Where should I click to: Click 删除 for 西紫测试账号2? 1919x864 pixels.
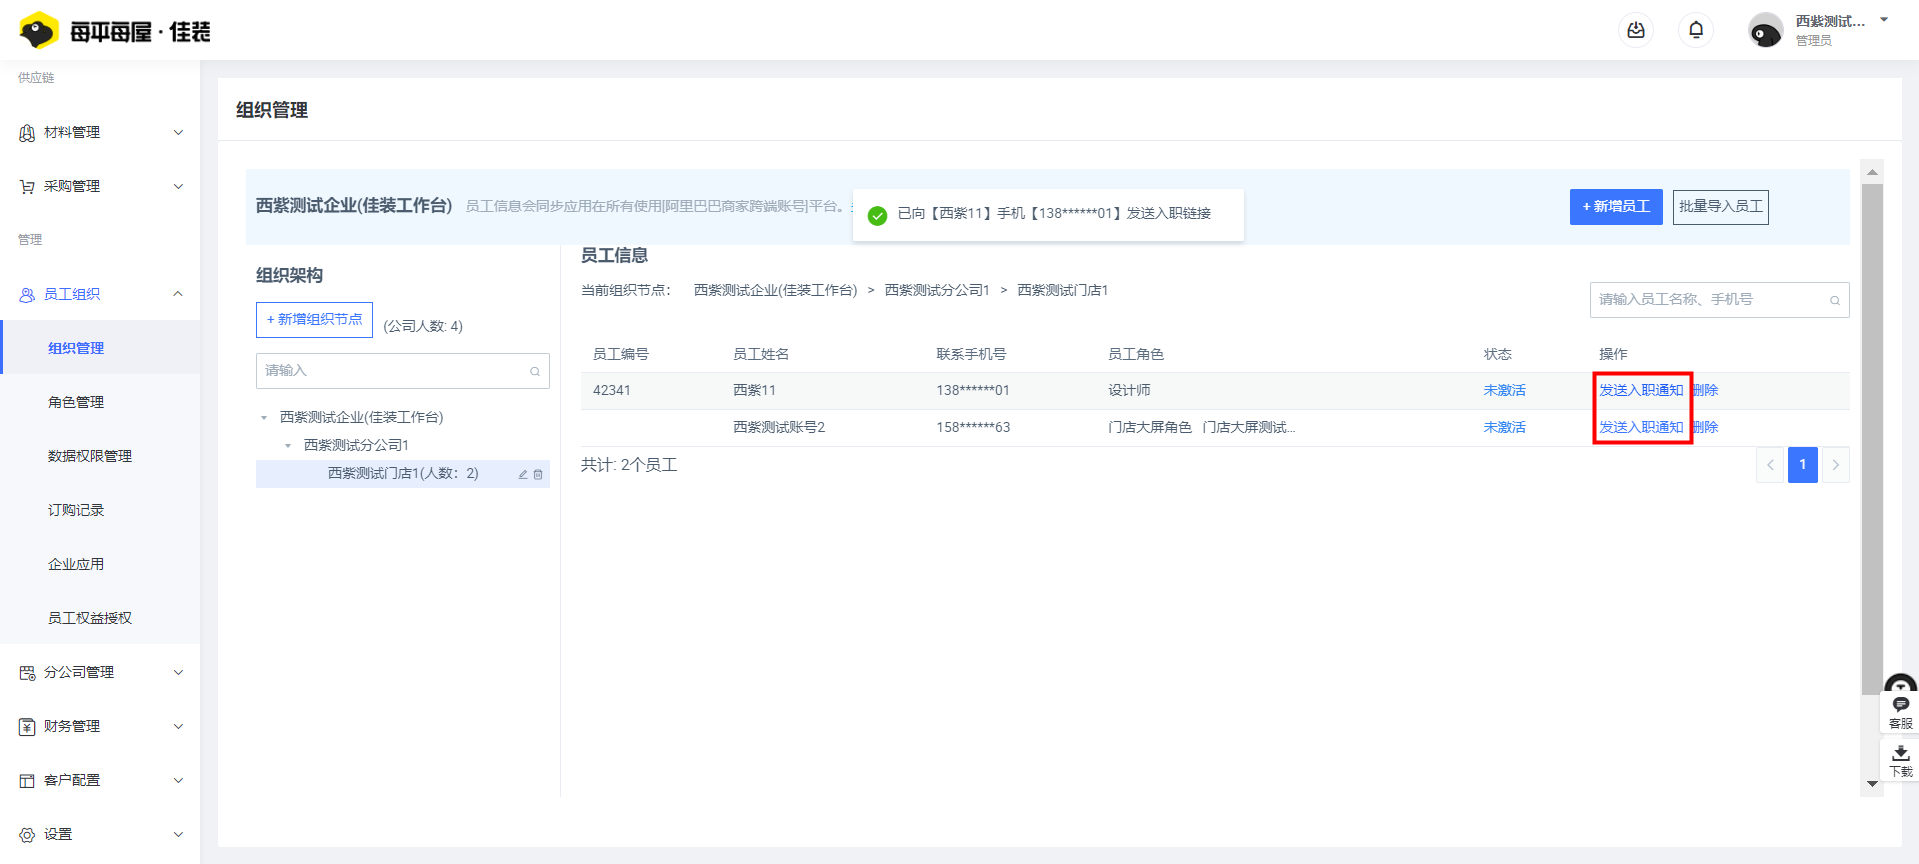1706,427
